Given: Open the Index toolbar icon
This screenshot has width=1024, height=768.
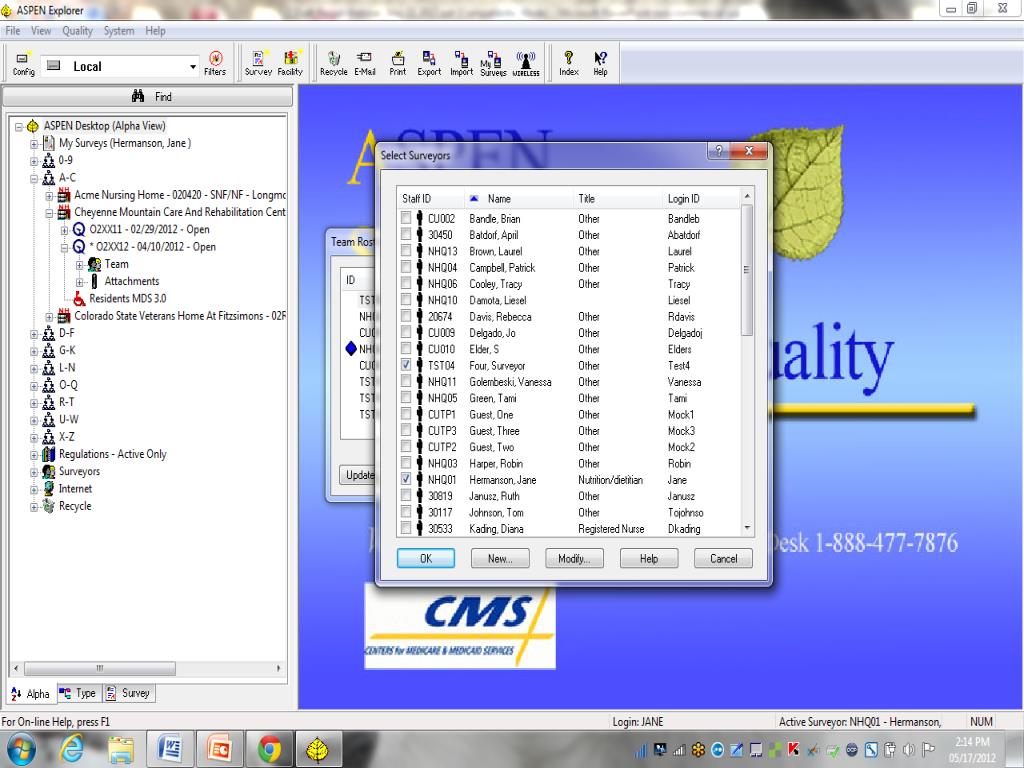Looking at the screenshot, I should tap(569, 63).
